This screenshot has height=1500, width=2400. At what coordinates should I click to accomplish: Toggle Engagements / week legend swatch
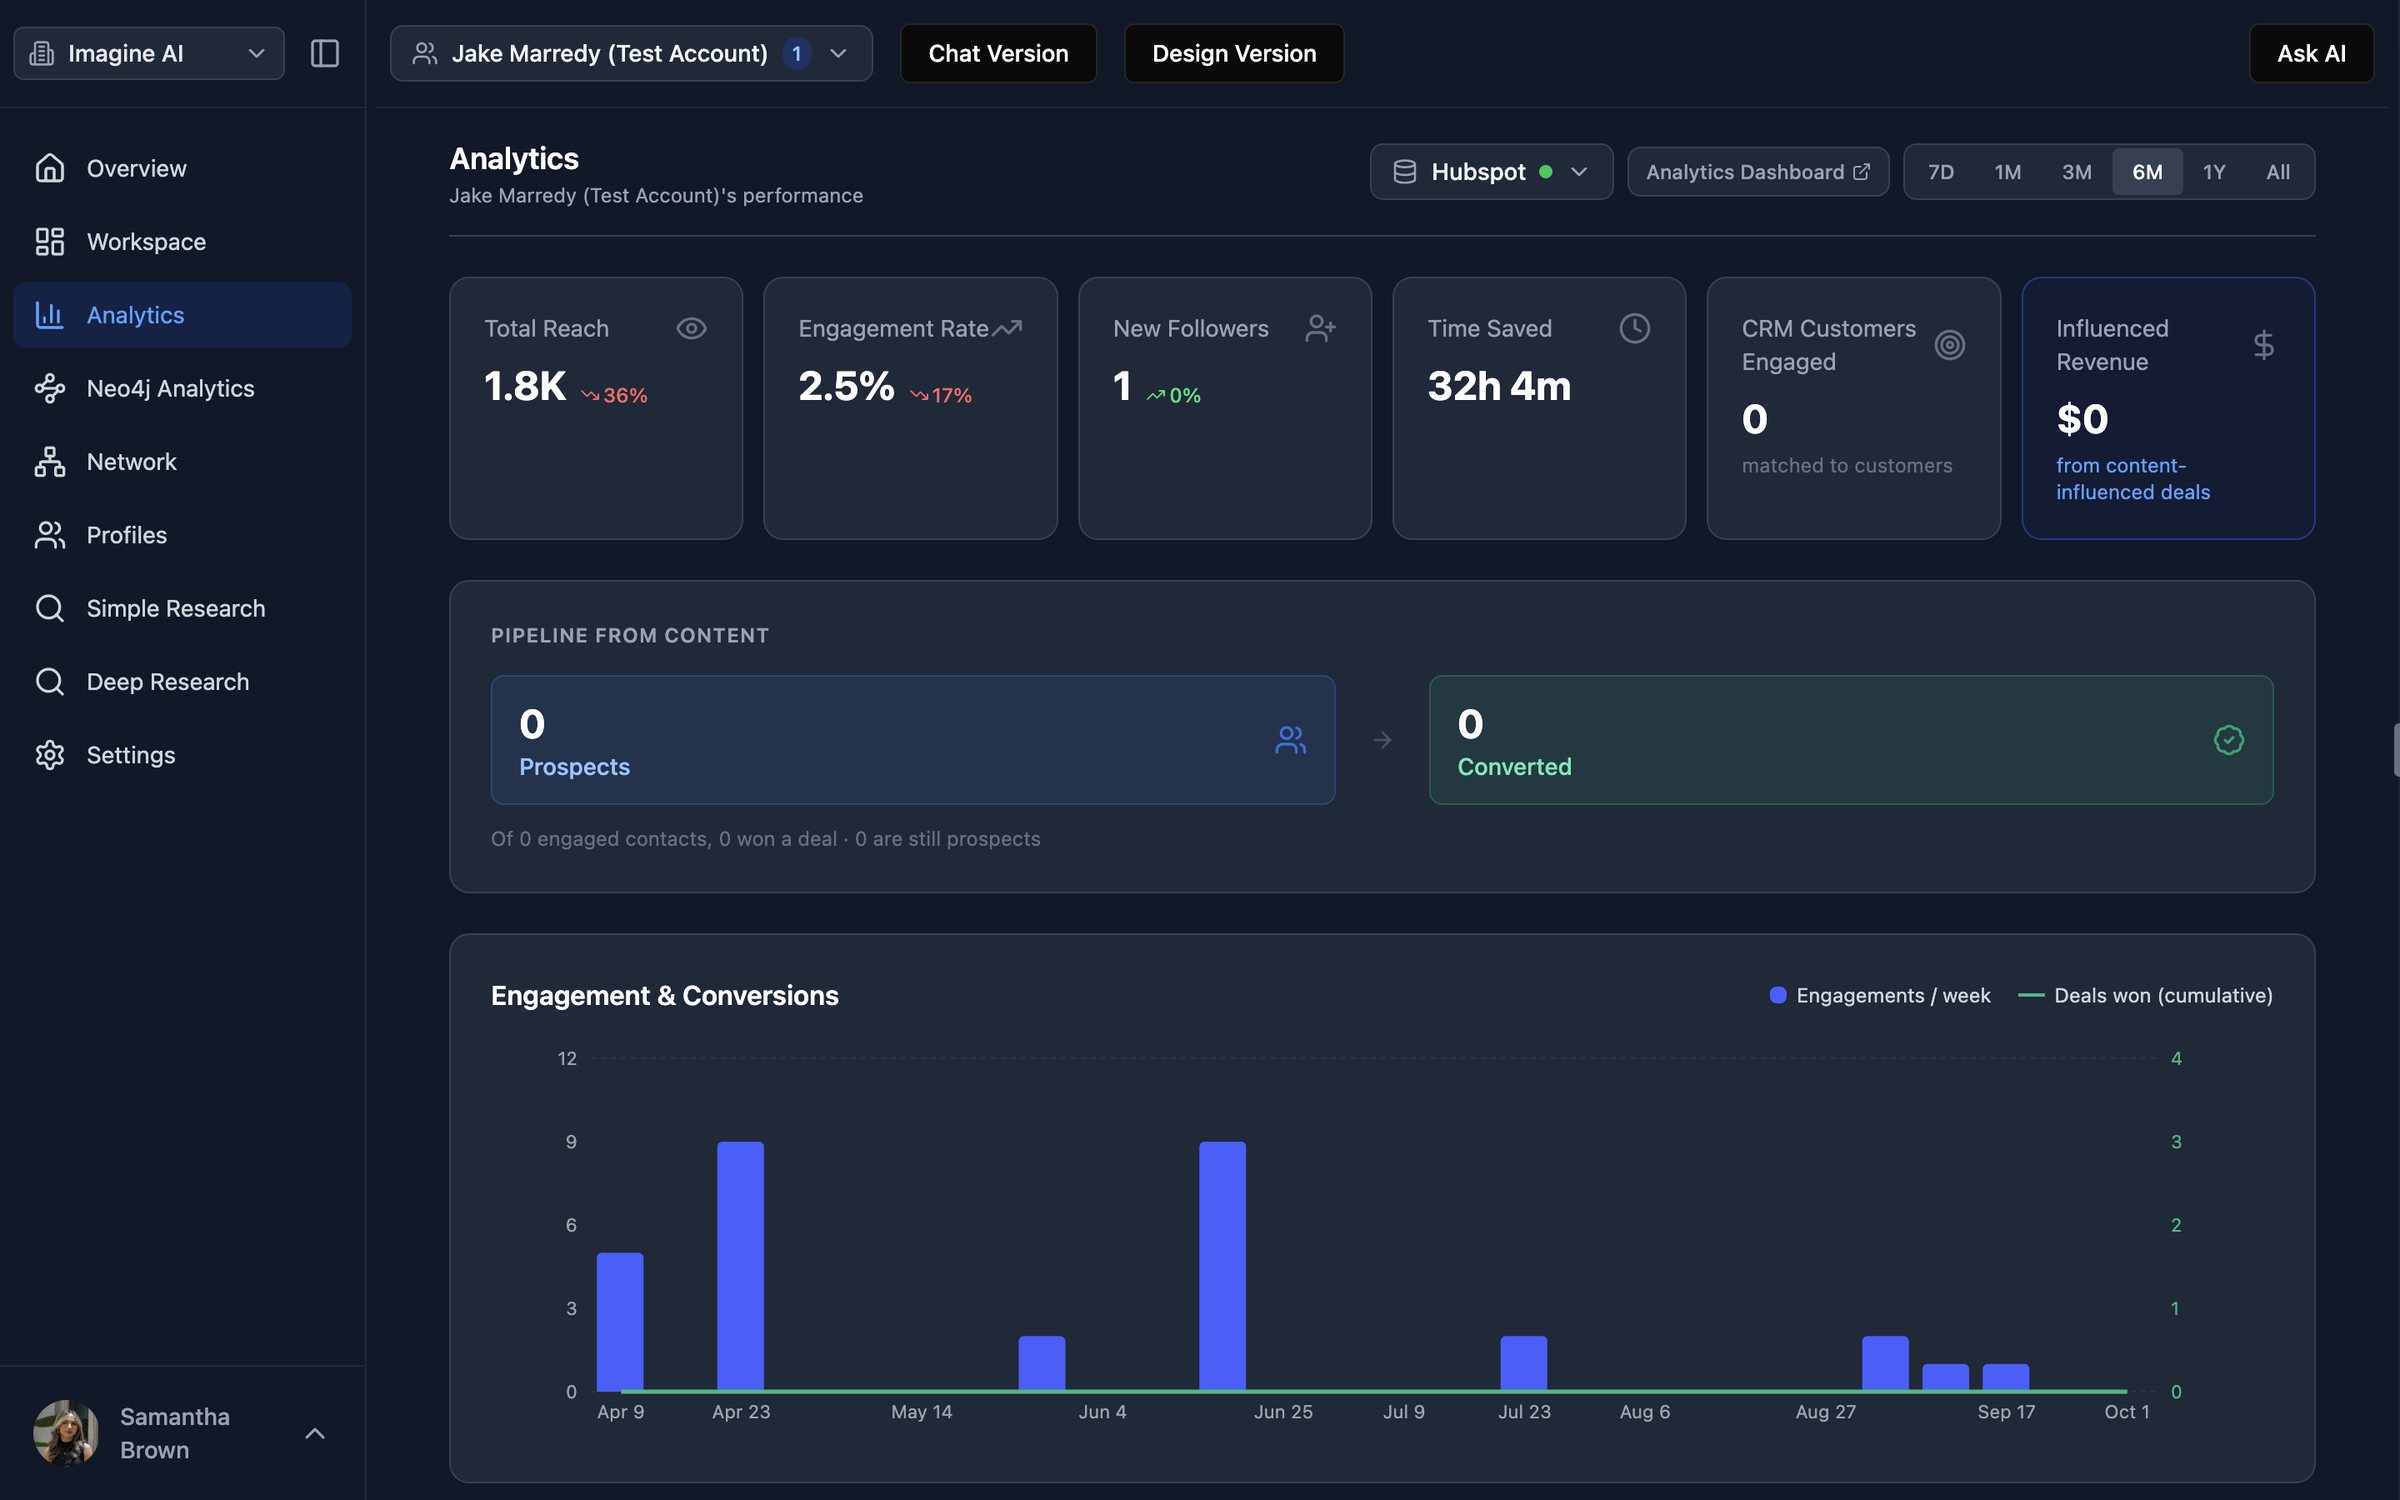click(x=1778, y=995)
